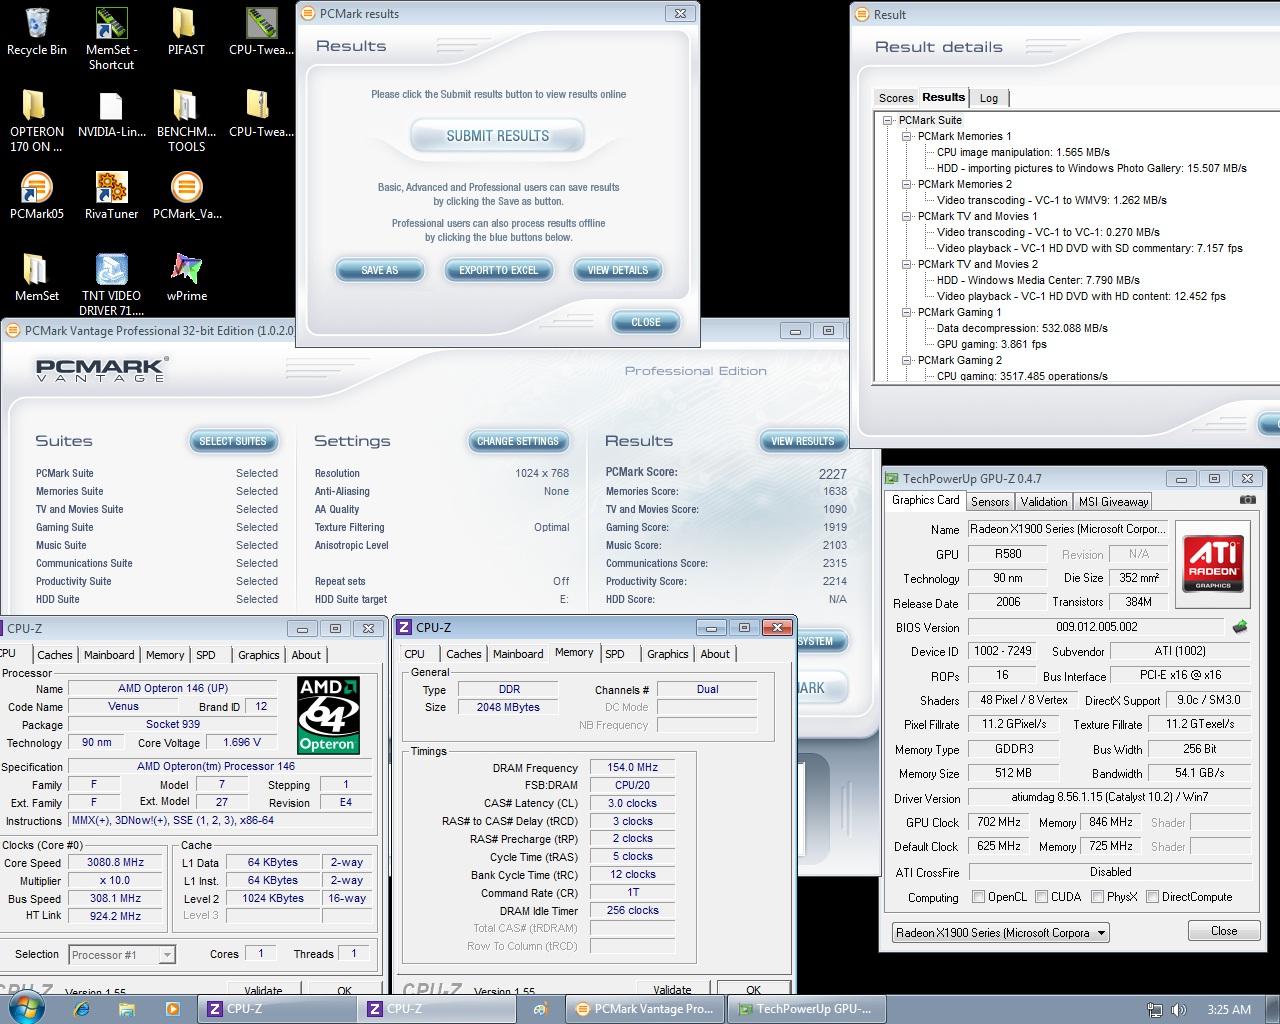1280x1024 pixels.
Task: Open Windows Explorer from the taskbar
Action: coord(127,1009)
